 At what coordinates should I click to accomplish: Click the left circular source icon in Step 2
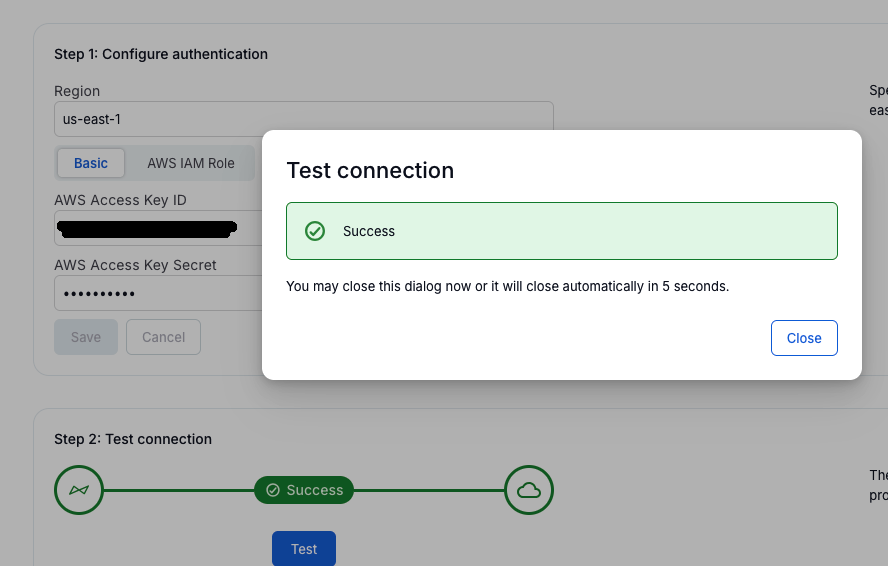pos(79,490)
